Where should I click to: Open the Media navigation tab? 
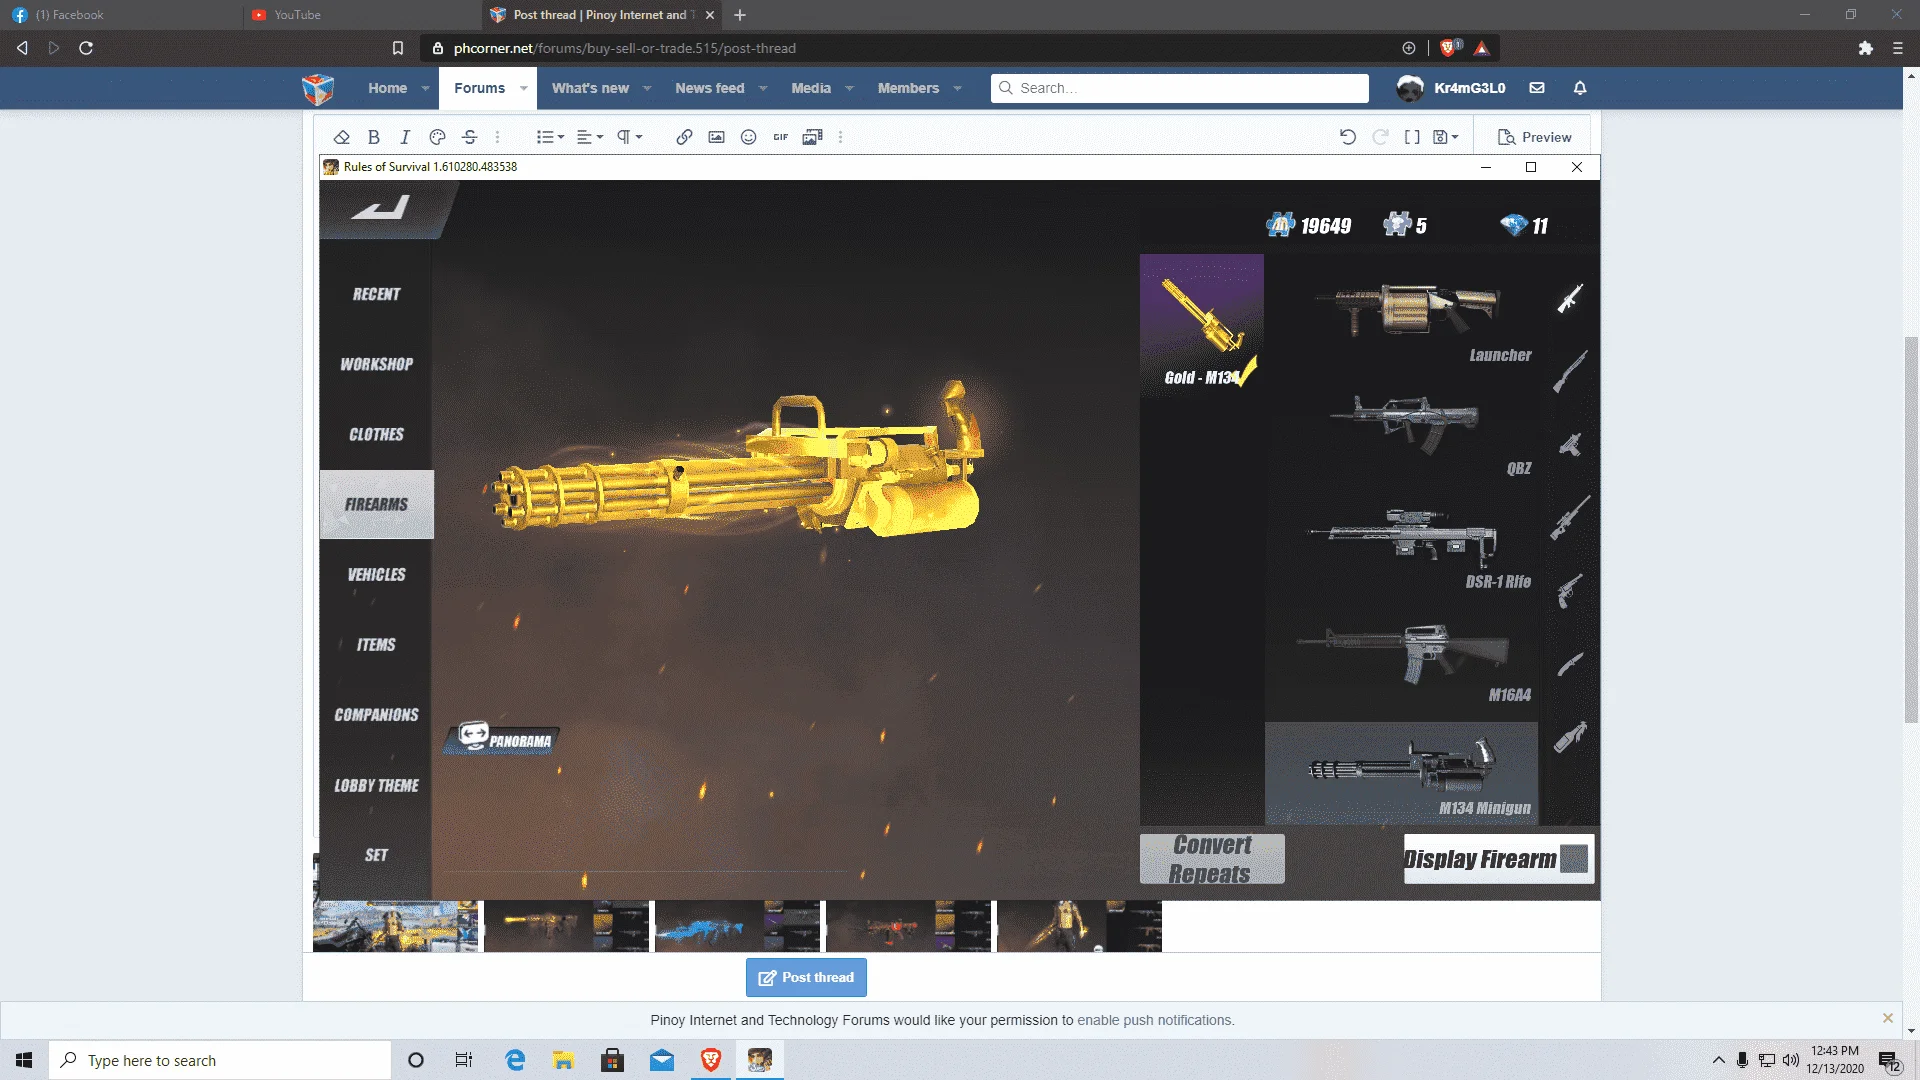tap(811, 88)
